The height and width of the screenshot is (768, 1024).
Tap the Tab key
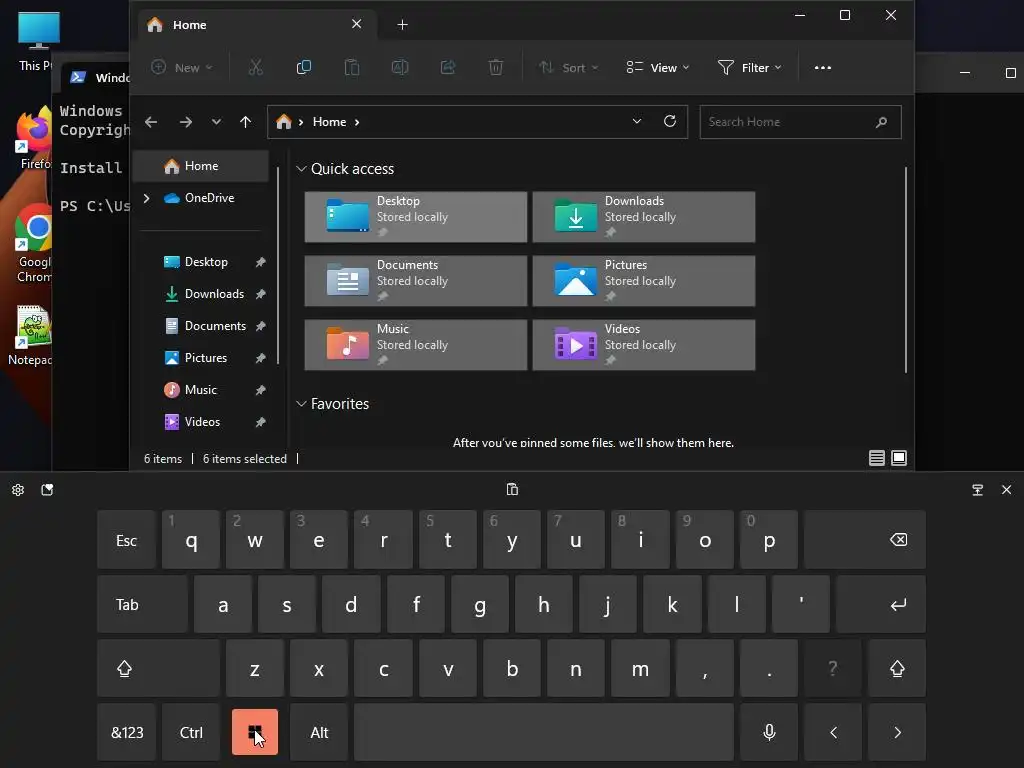click(142, 604)
